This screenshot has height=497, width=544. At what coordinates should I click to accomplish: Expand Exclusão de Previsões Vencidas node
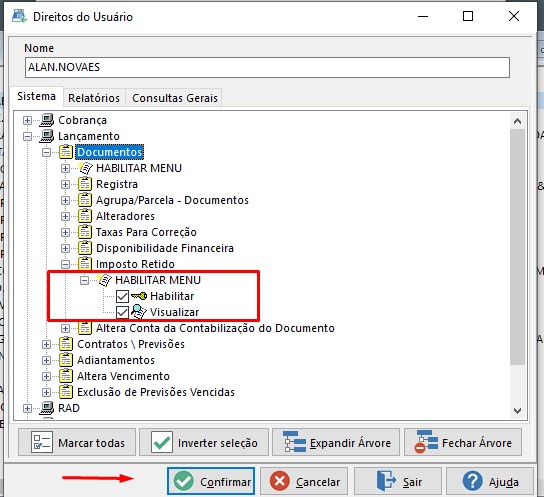[x=46, y=392]
